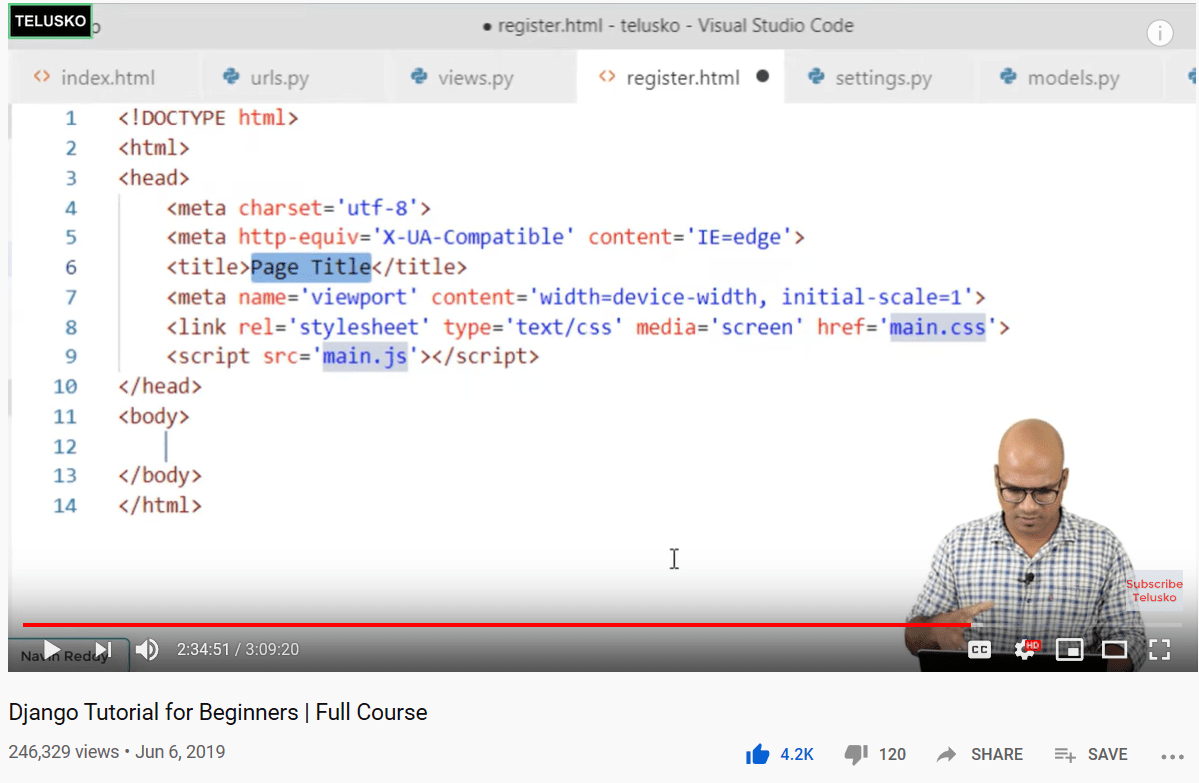1199x783 pixels.
Task: Click Python icon on views.py tab
Action: pyautogui.click(x=419, y=76)
